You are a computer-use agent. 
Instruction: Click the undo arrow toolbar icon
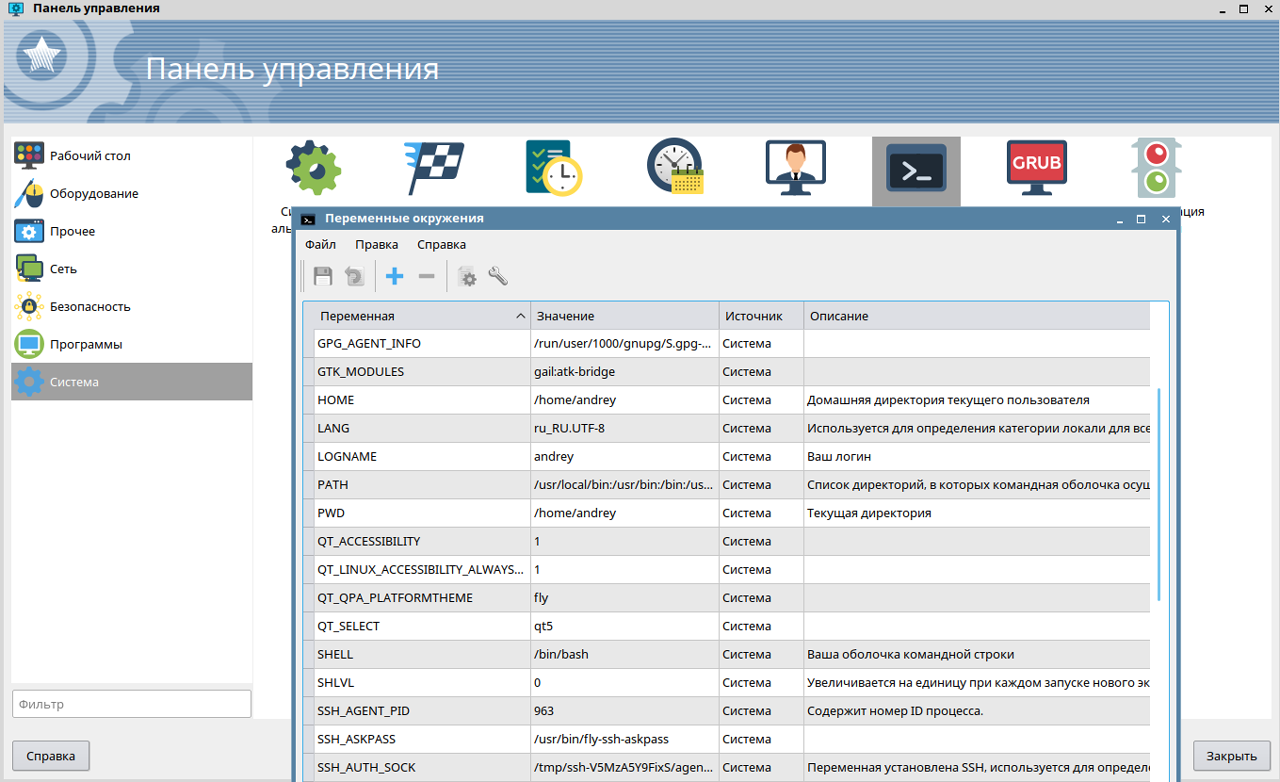[x=354, y=277]
